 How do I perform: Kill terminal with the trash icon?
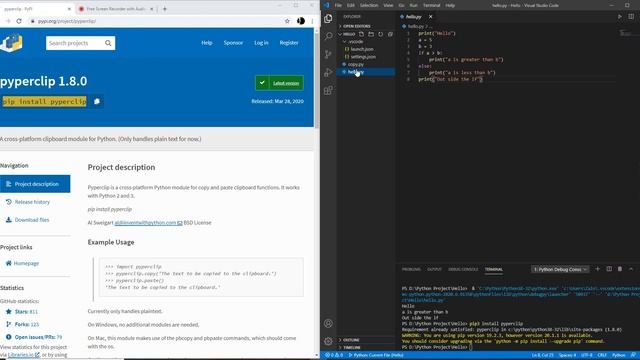click(620, 269)
